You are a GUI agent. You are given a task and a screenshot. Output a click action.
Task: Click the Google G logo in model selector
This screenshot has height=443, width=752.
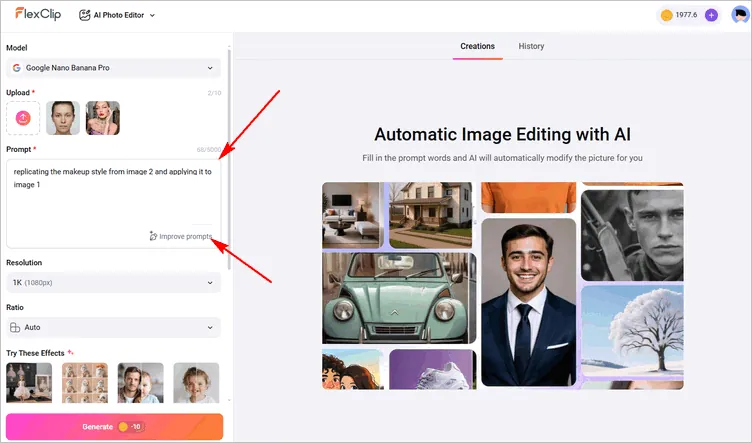17,68
